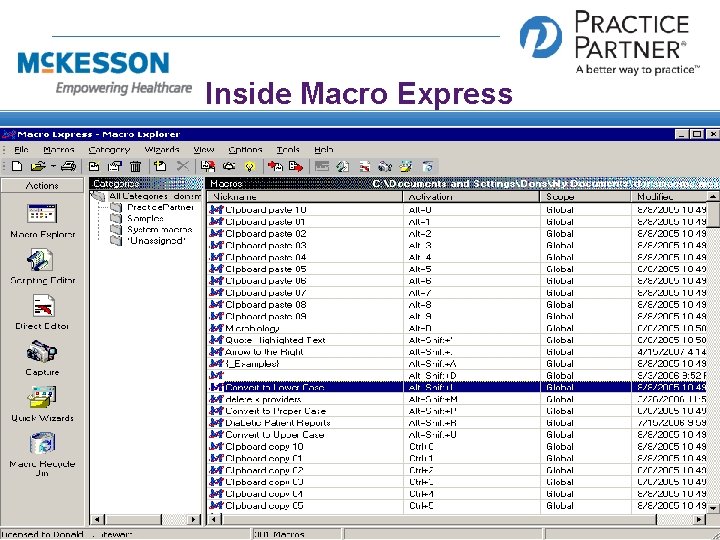Click the greyed X toolbar icon
This screenshot has height=540, width=720.
pyautogui.click(x=183, y=166)
